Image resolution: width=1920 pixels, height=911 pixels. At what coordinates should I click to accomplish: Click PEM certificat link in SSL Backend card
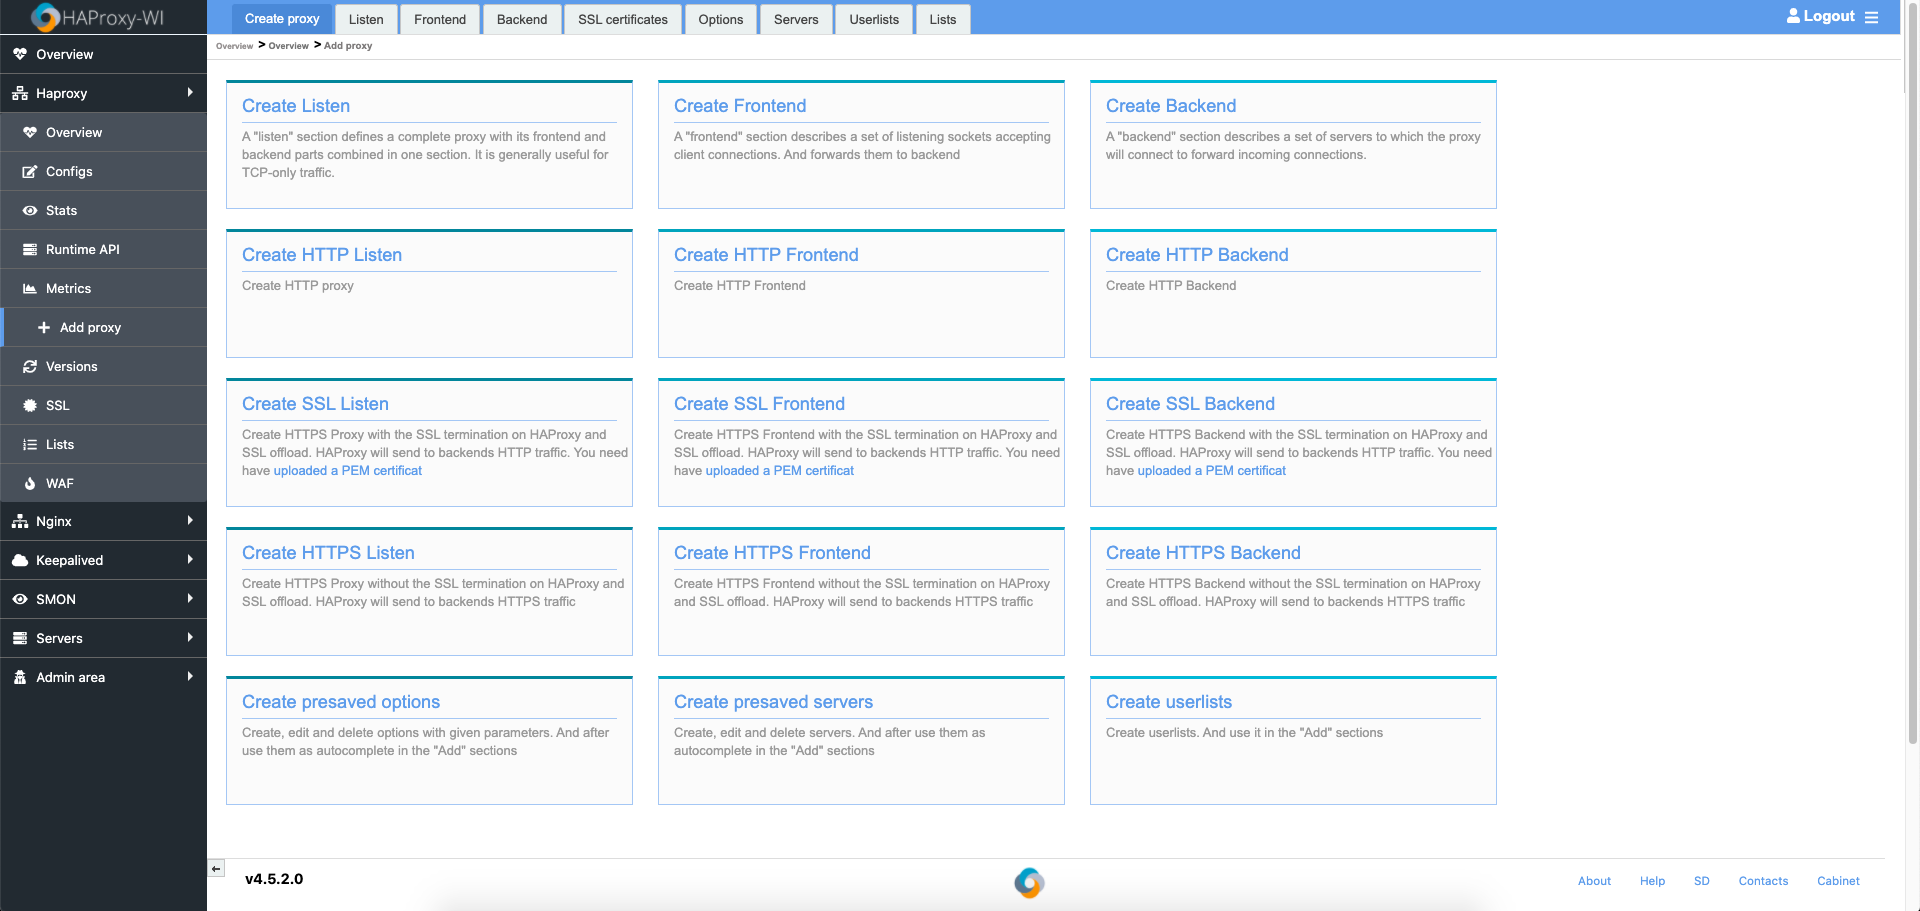[1212, 471]
